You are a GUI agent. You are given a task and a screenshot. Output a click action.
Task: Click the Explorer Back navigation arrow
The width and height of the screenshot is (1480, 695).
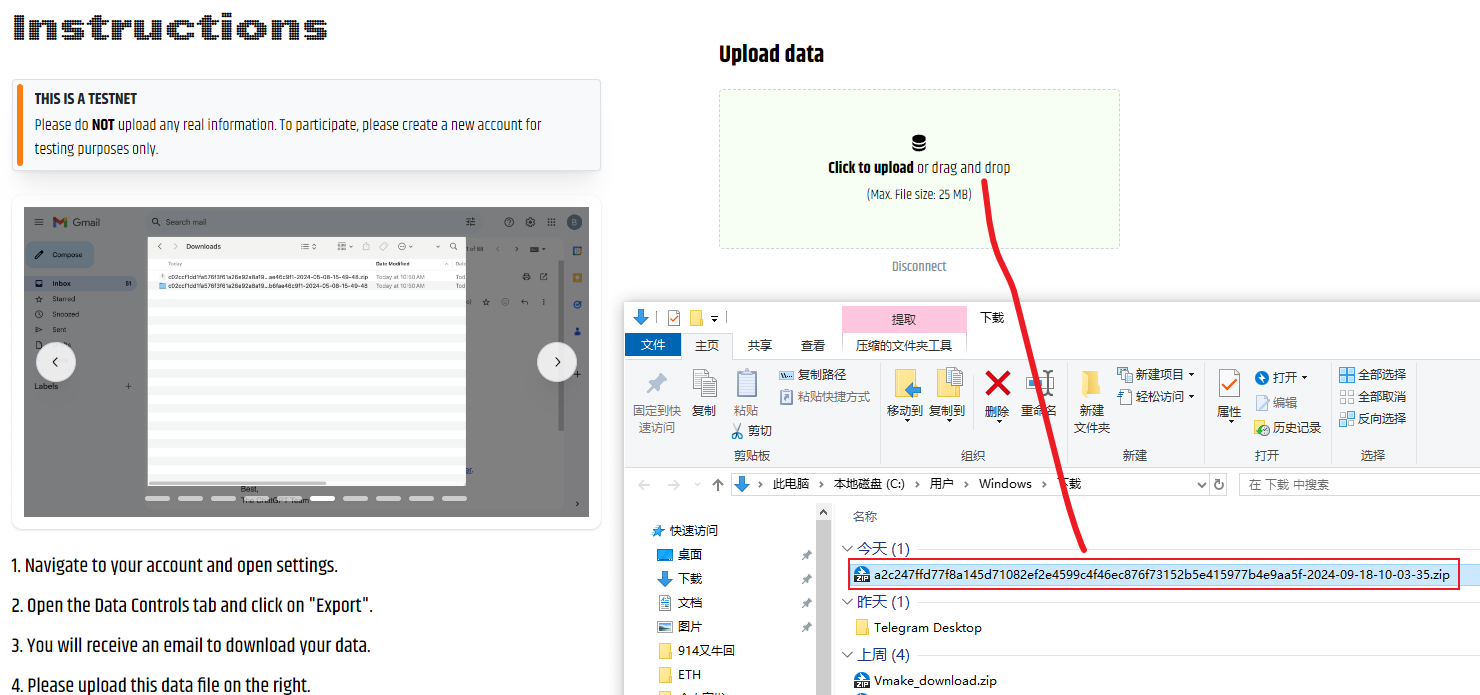coord(644,484)
